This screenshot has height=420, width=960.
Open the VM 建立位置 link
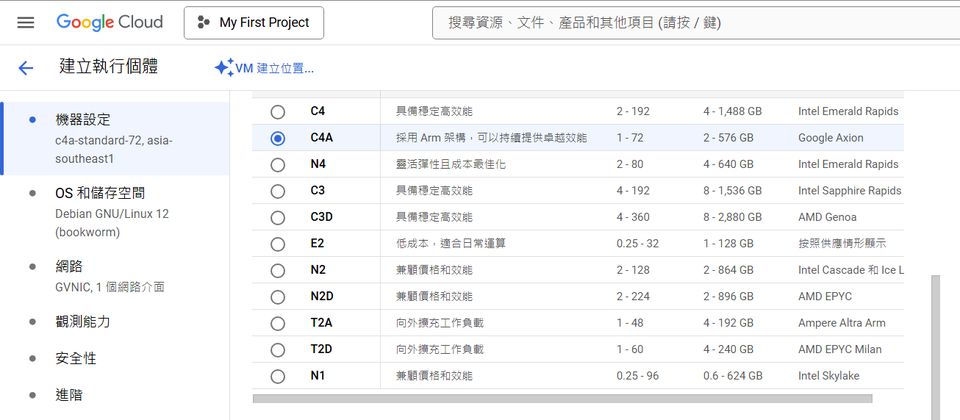(x=274, y=68)
